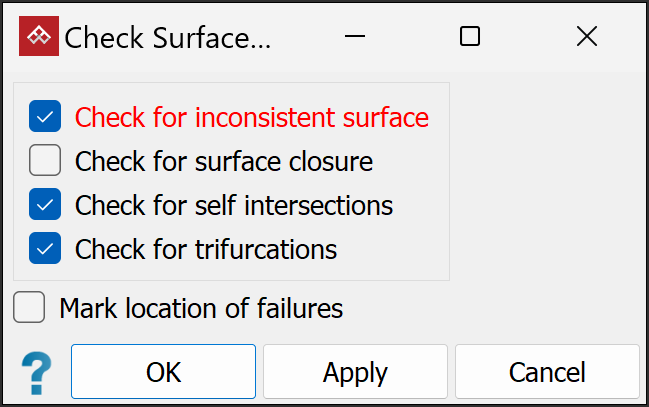Cancel the surface check dialog

coord(547,372)
